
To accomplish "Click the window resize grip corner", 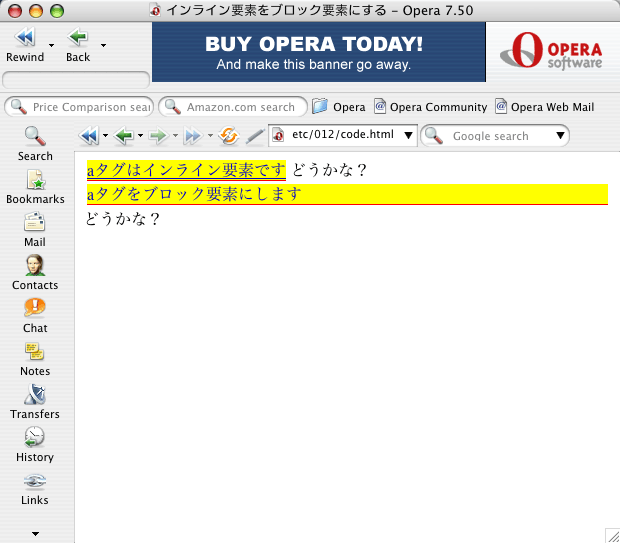I will (613, 536).
